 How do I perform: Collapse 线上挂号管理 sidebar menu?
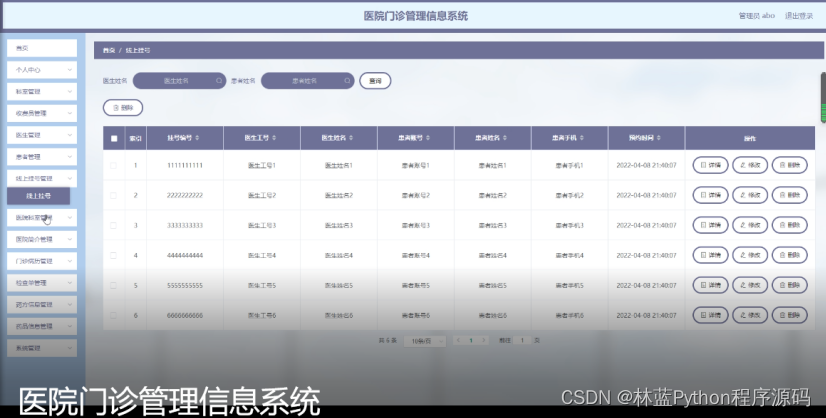[42, 179]
